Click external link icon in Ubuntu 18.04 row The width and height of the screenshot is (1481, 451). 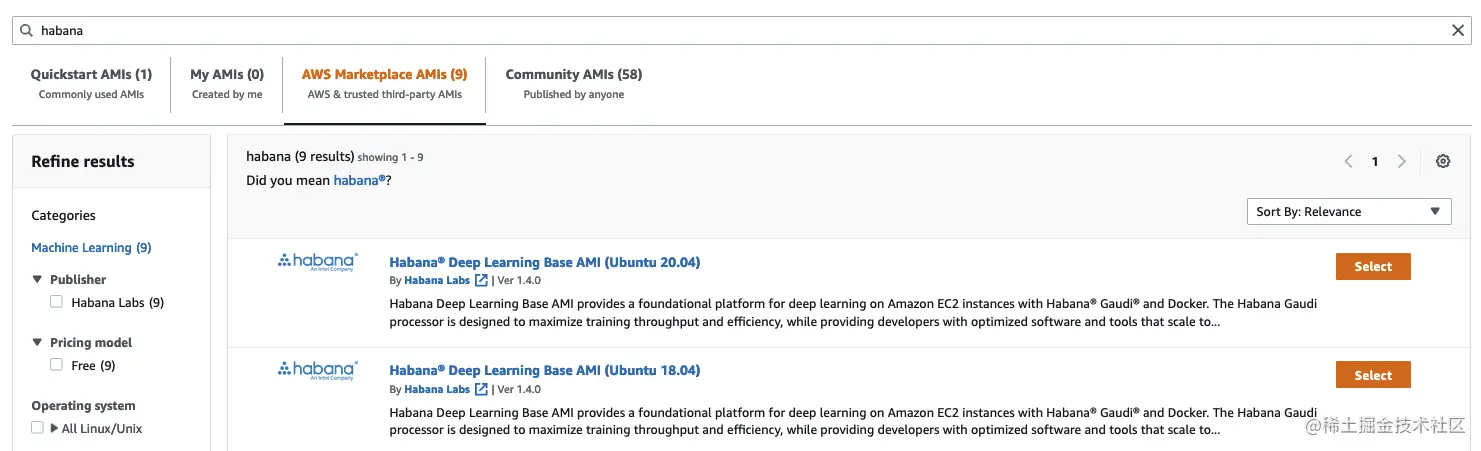481,389
